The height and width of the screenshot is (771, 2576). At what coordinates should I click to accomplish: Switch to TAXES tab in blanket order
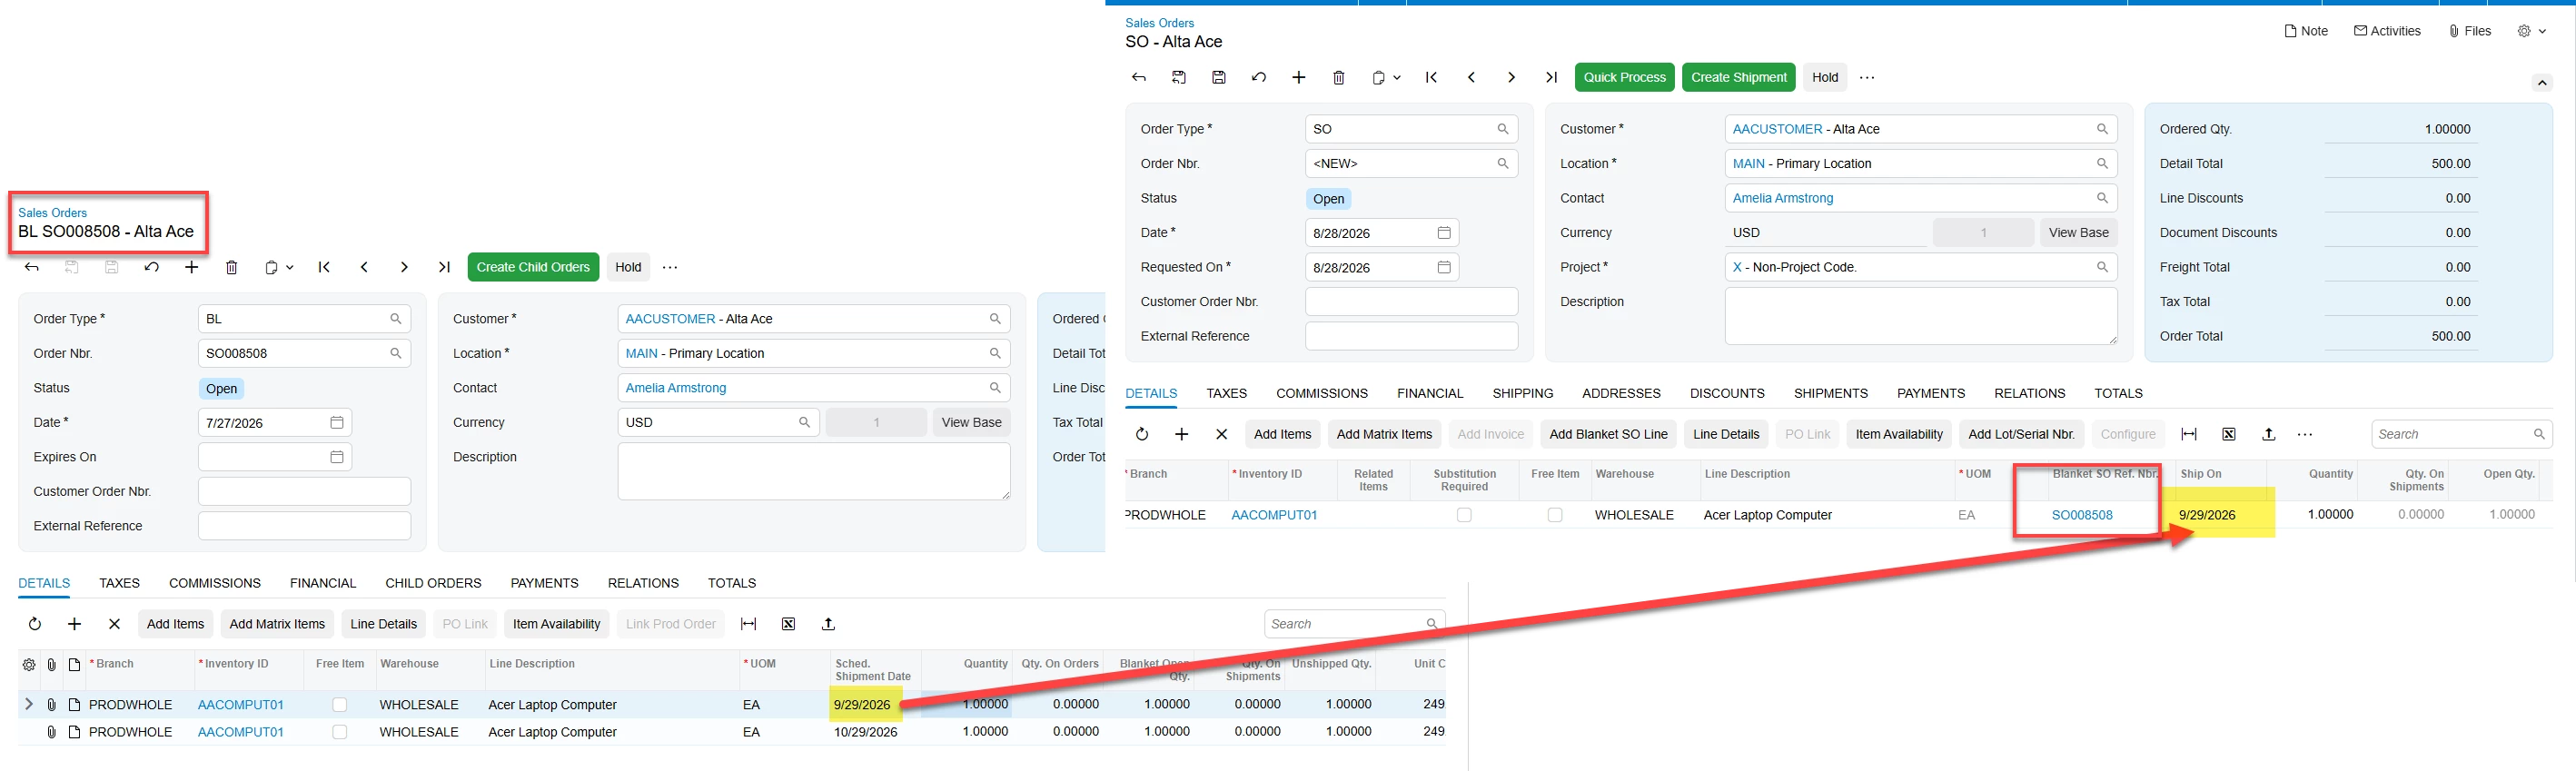click(x=119, y=583)
